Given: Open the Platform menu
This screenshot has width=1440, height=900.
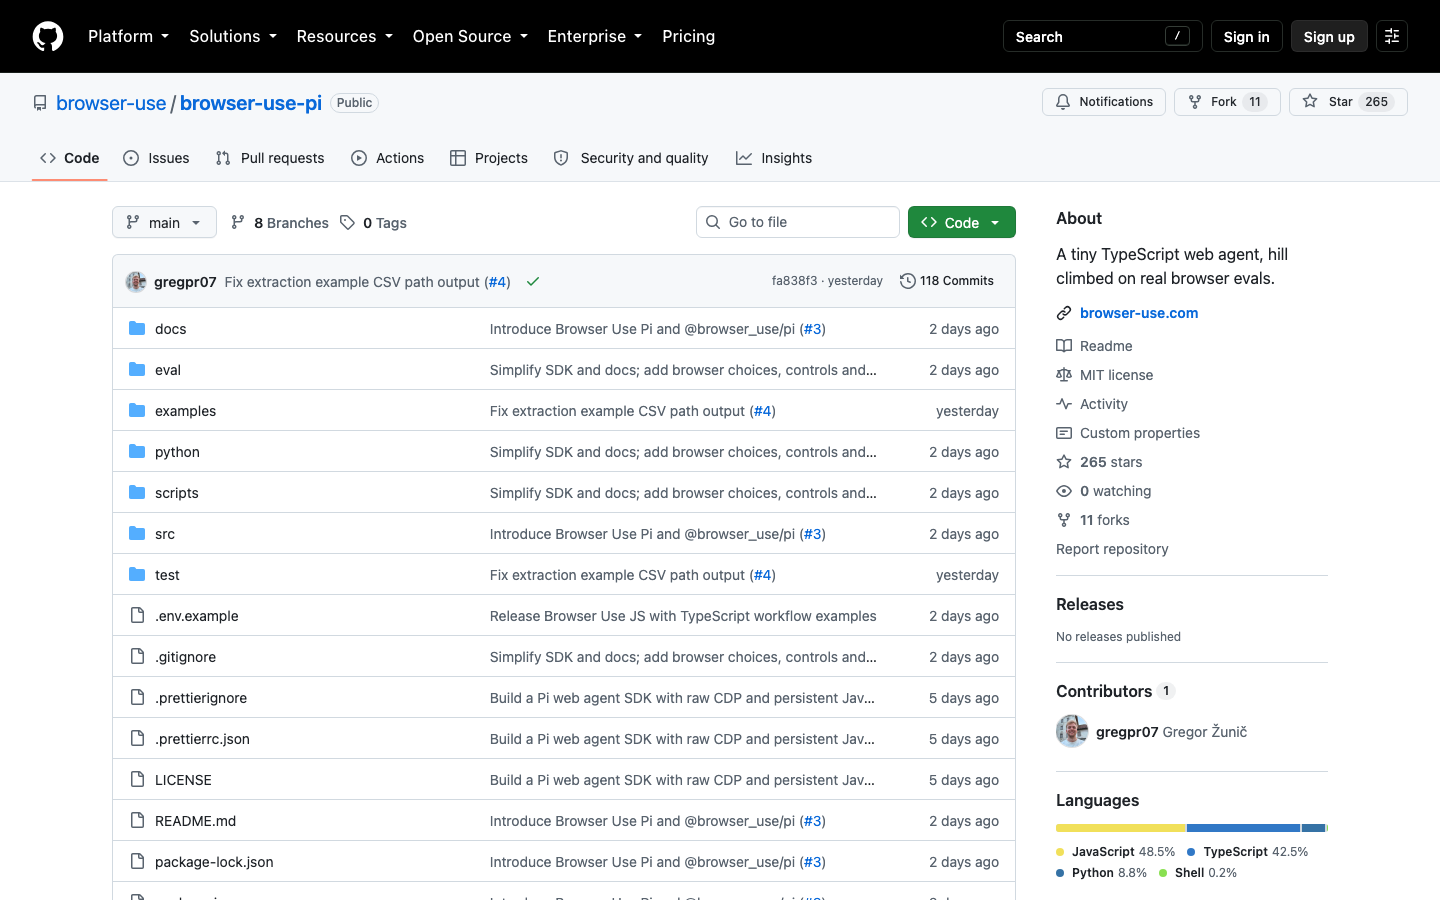Looking at the screenshot, I should 128,36.
